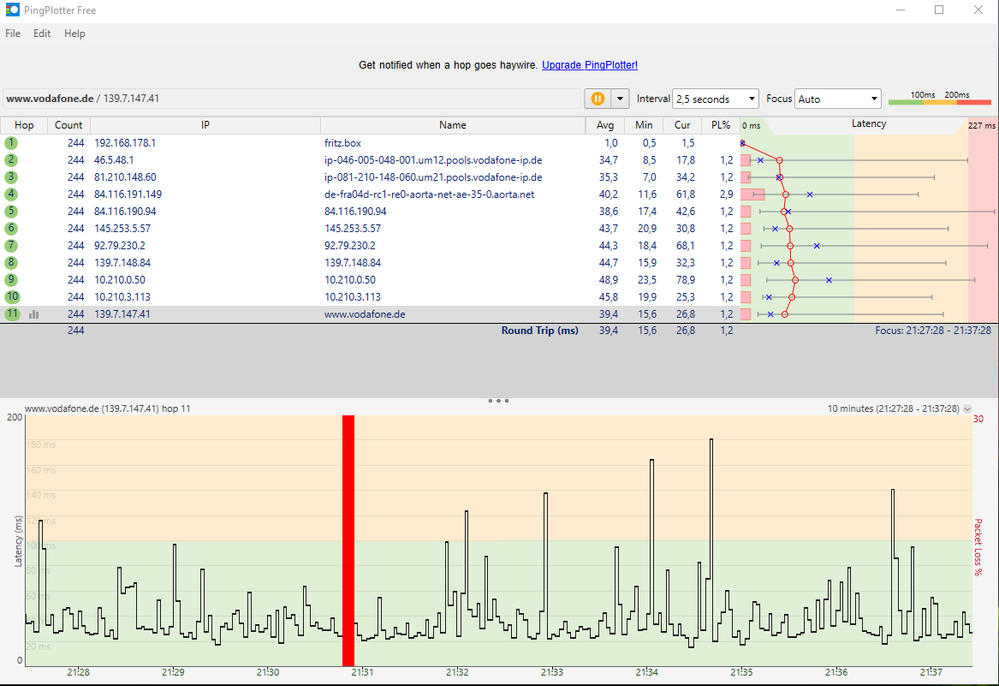Open dropdown arrow next to pause button
999x686 pixels.
(620, 98)
